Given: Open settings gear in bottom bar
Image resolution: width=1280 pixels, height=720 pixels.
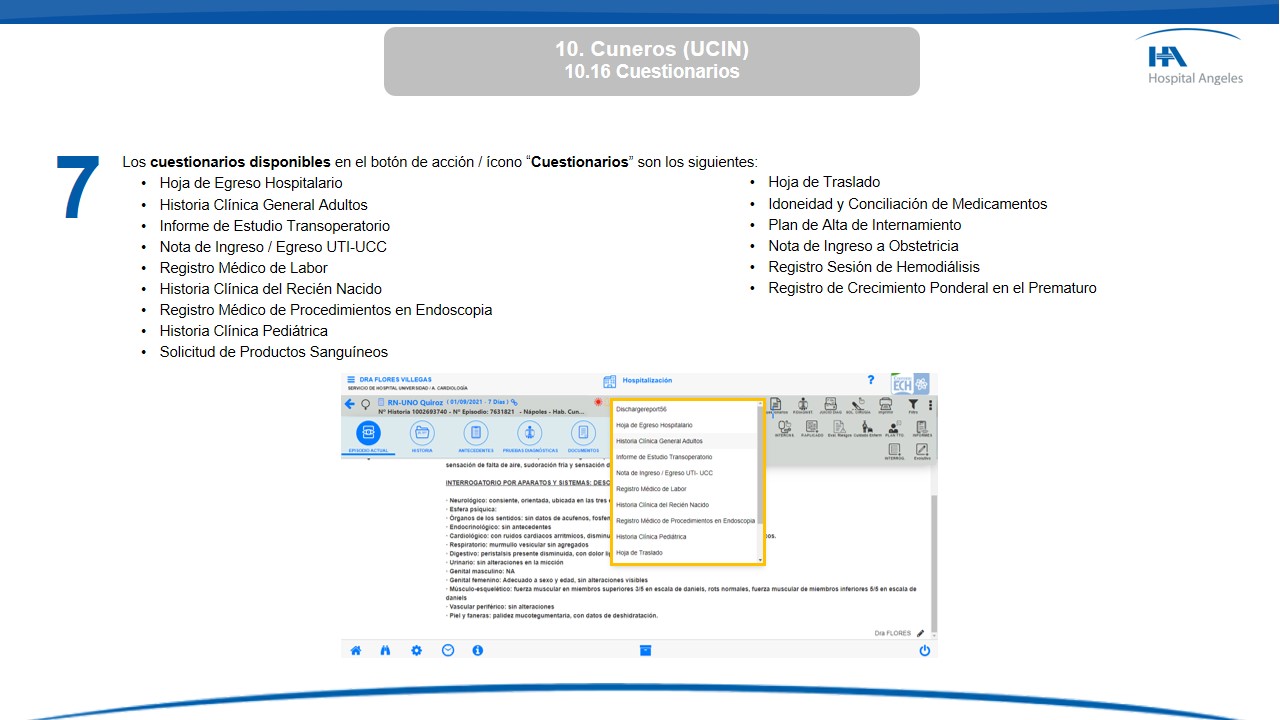Looking at the screenshot, I should point(416,650).
